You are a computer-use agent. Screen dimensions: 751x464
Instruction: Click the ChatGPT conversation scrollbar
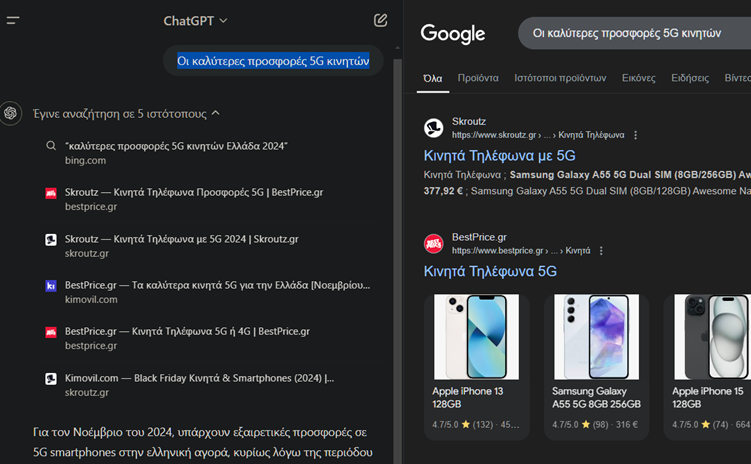click(397, 259)
